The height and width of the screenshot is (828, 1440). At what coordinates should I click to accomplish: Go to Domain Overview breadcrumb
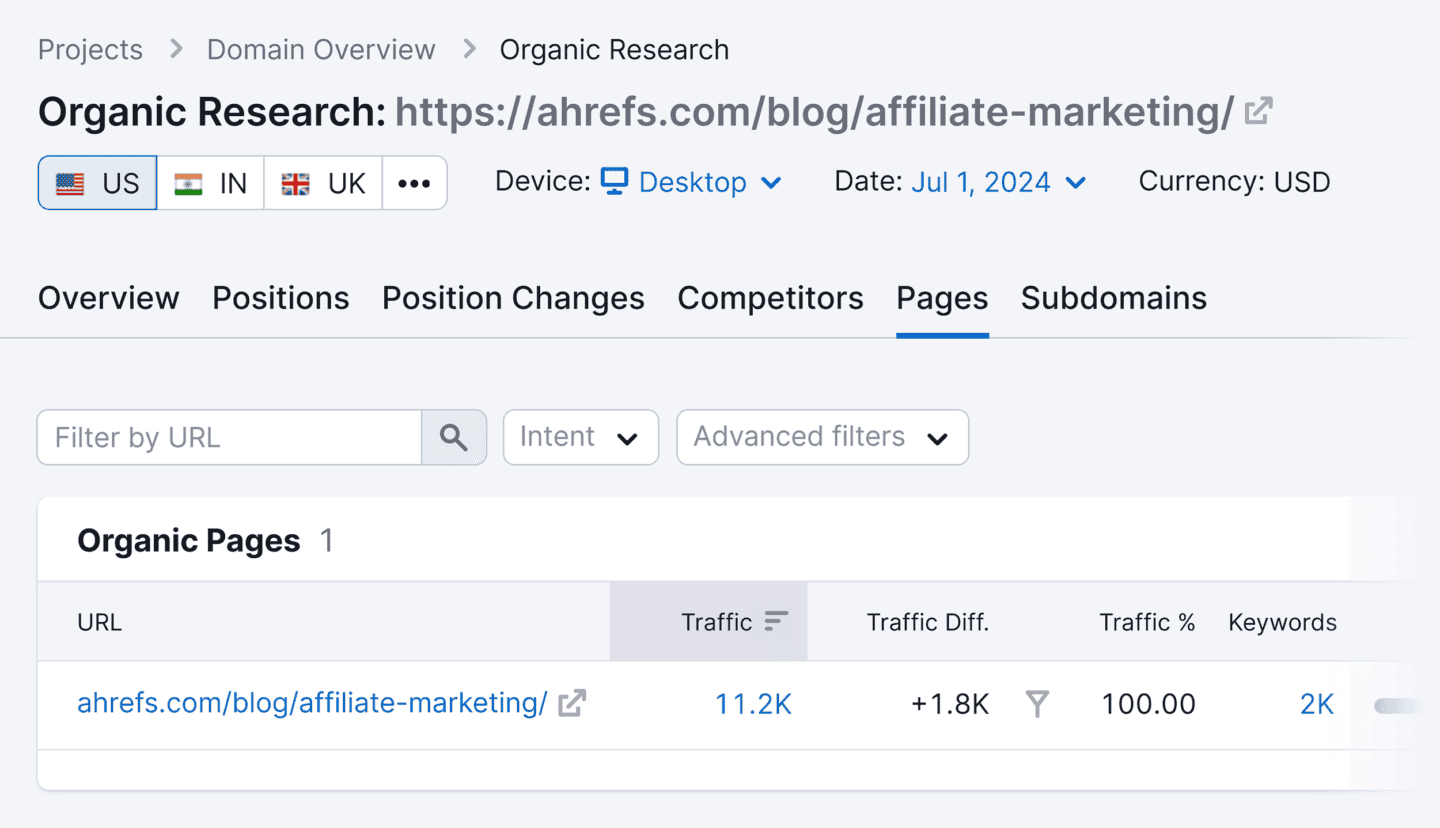(321, 50)
